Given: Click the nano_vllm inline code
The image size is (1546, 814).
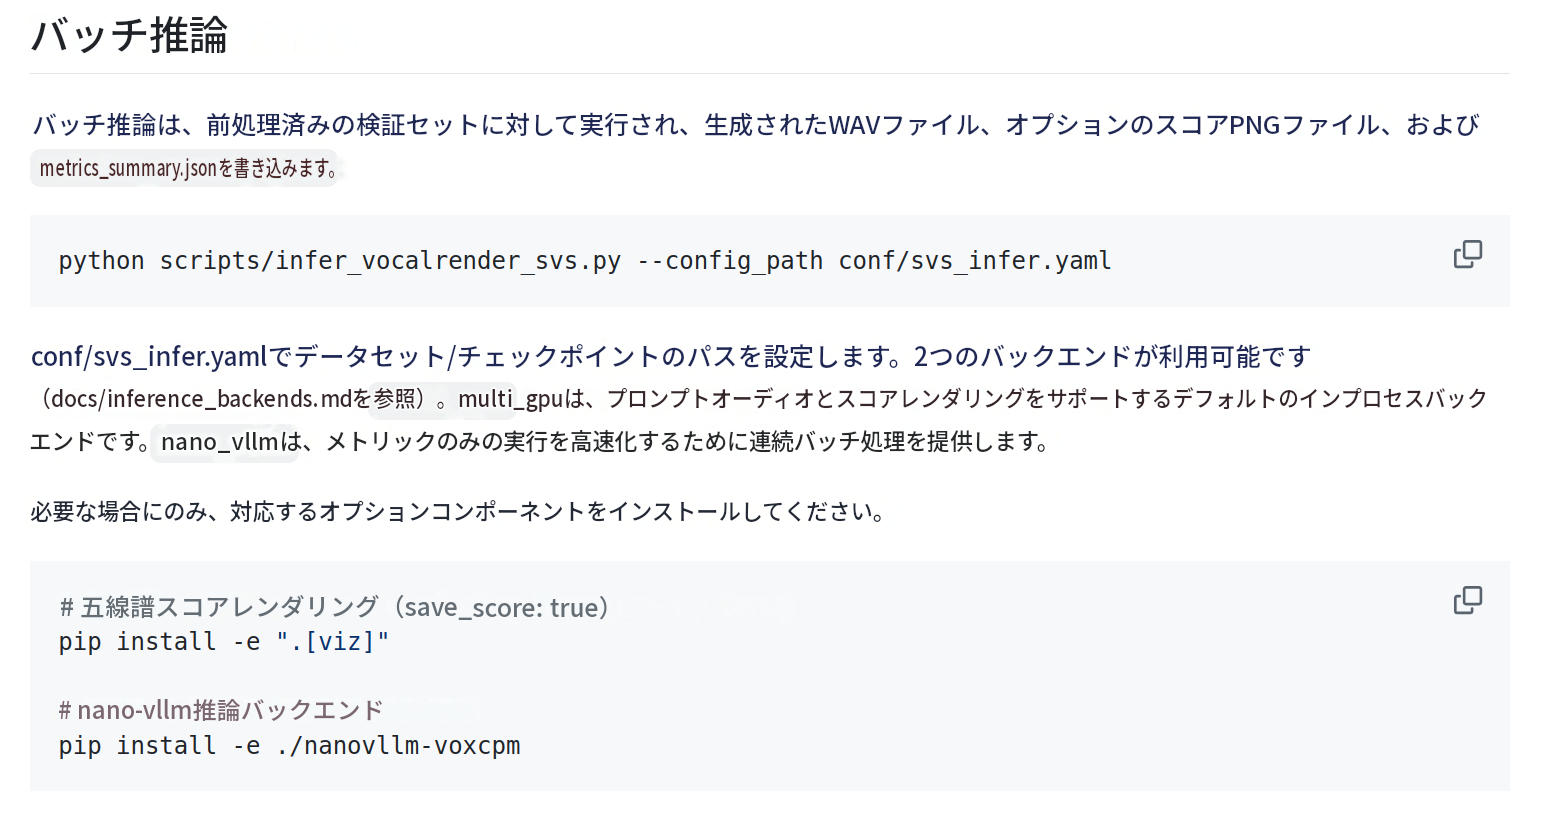Looking at the screenshot, I should [219, 441].
